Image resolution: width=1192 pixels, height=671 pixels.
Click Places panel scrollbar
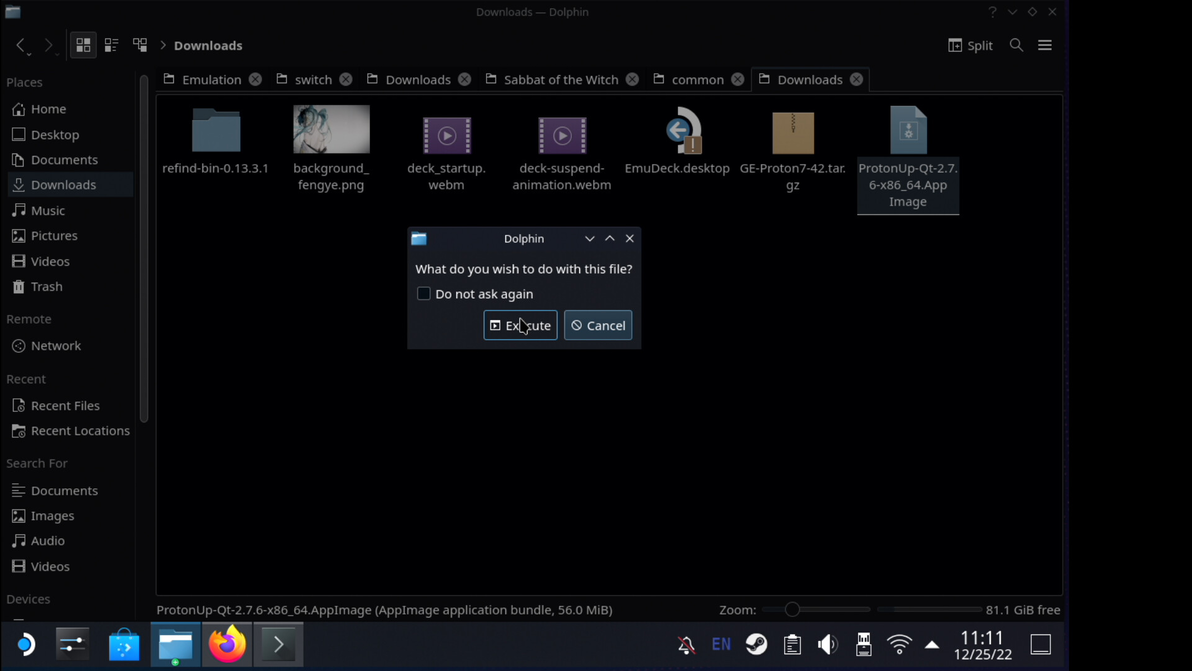[144, 248]
